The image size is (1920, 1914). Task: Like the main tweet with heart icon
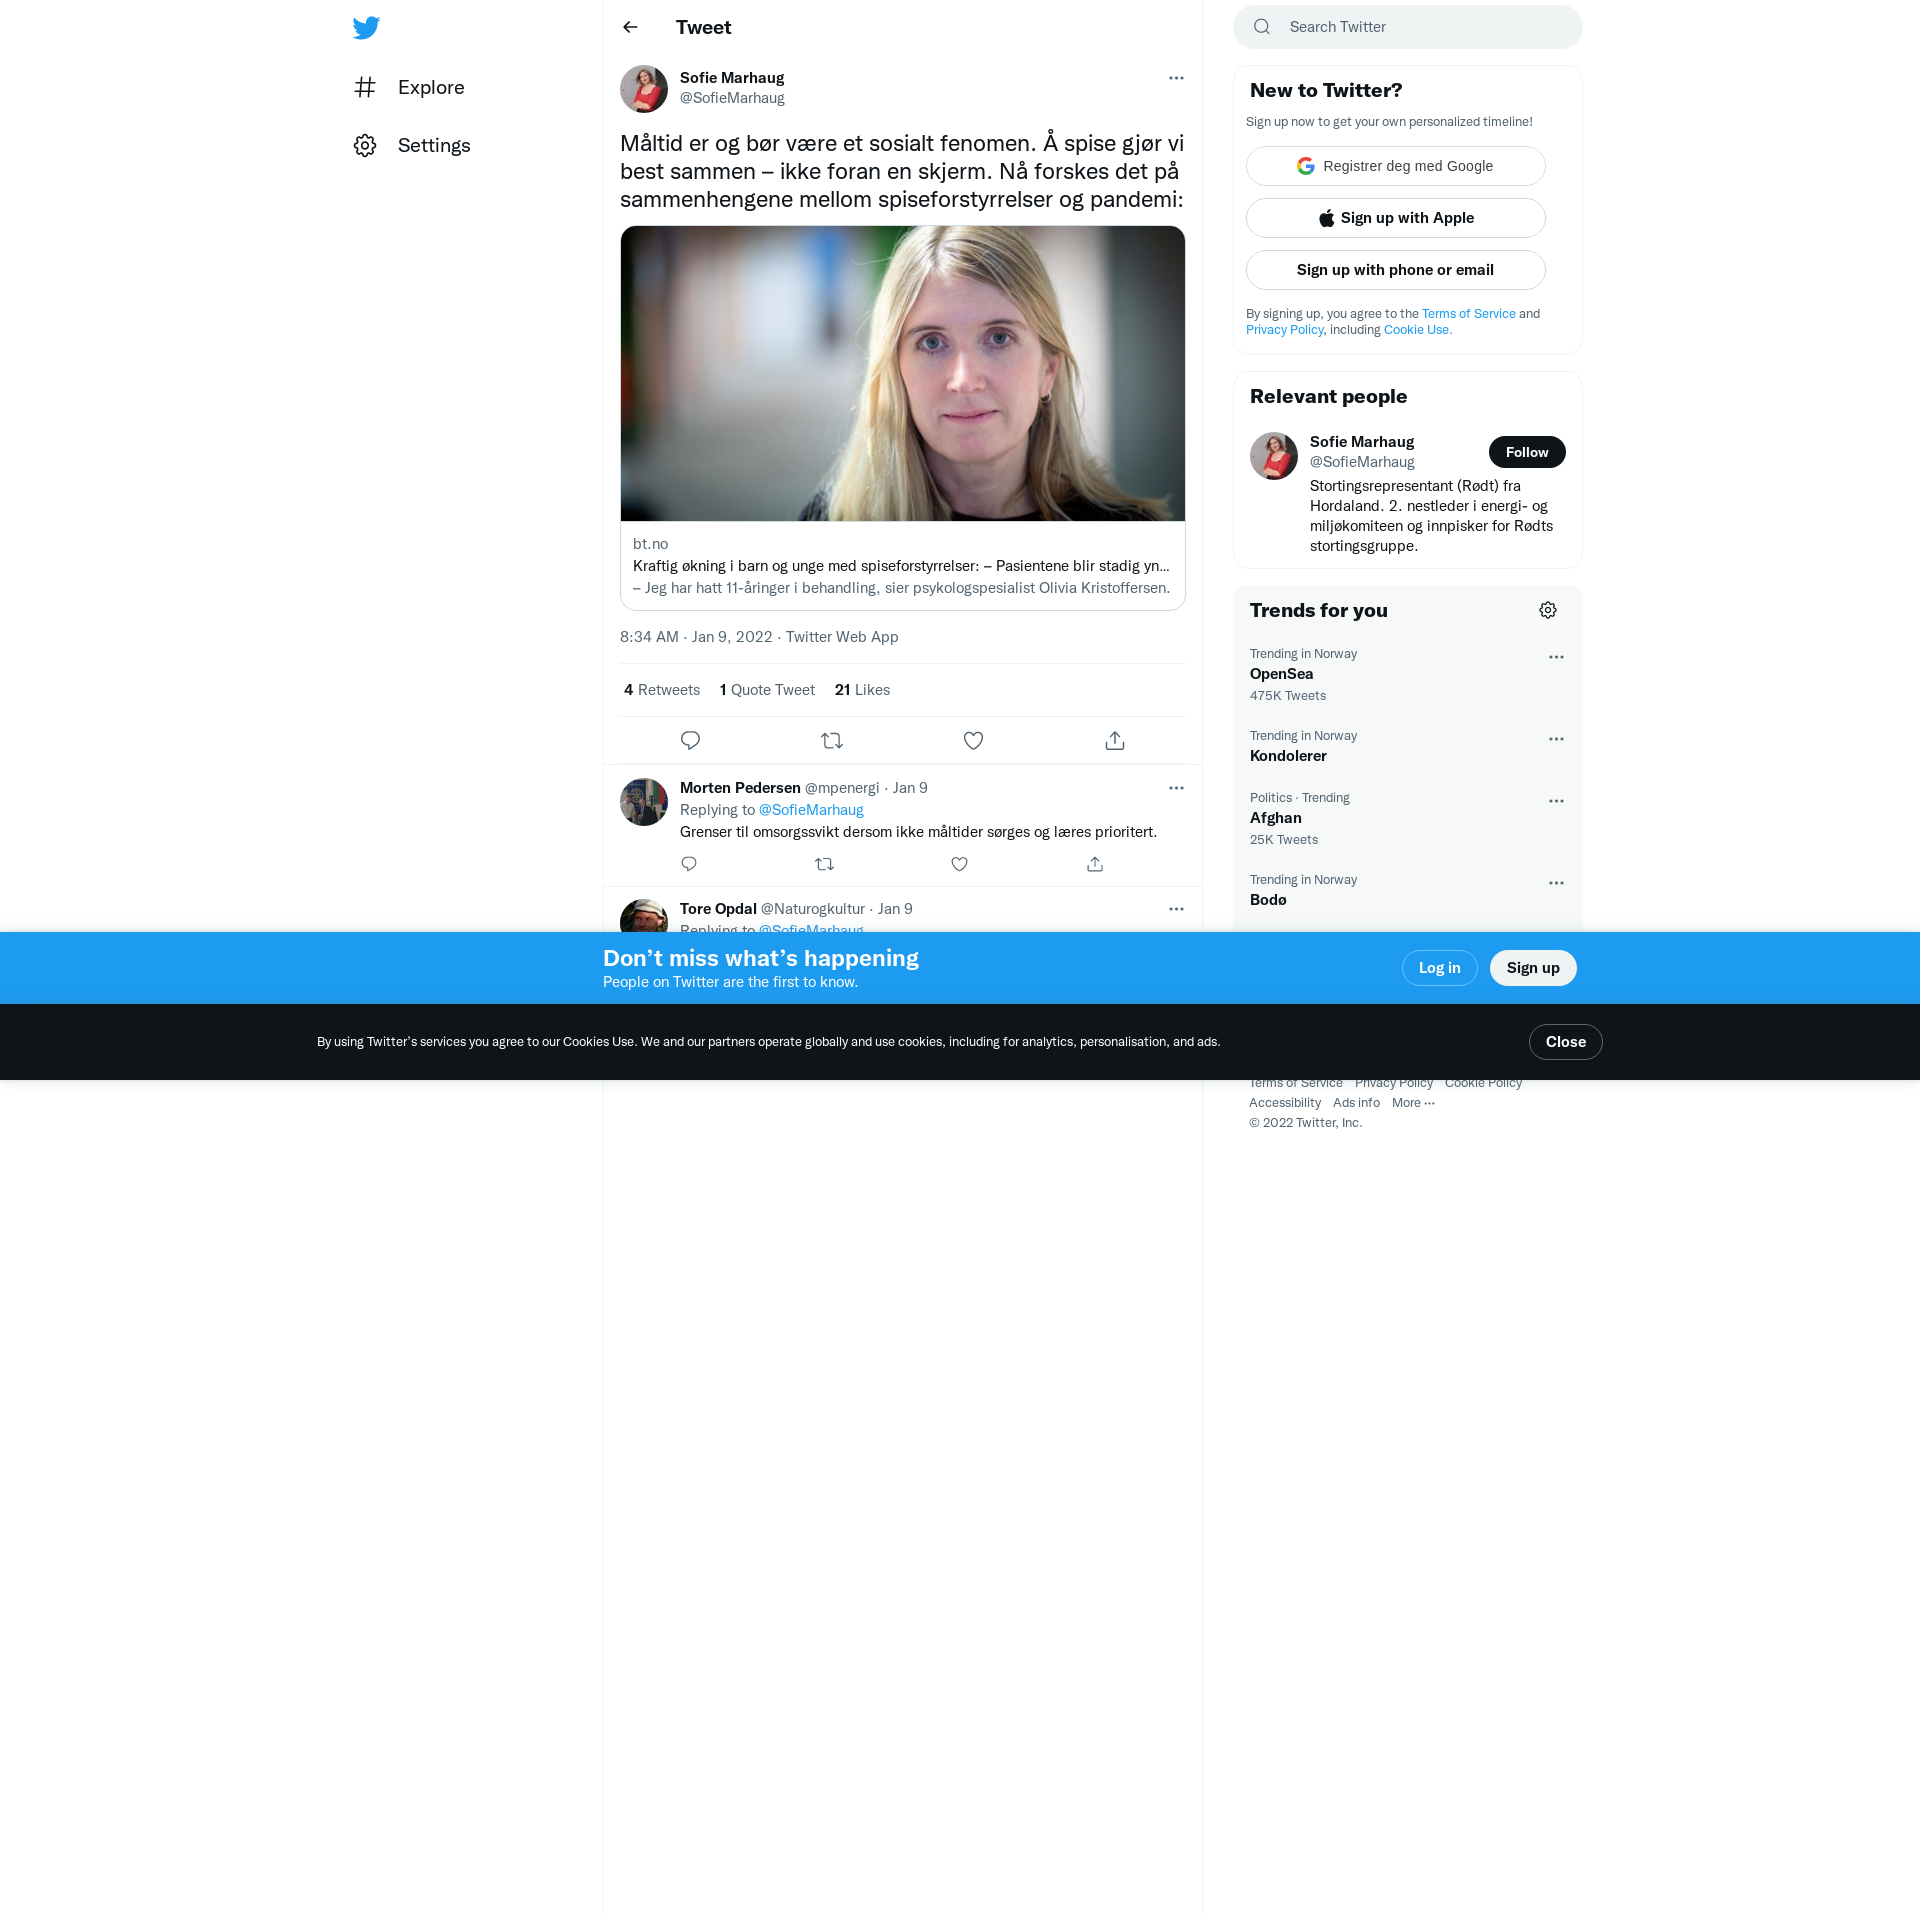pyautogui.click(x=973, y=740)
